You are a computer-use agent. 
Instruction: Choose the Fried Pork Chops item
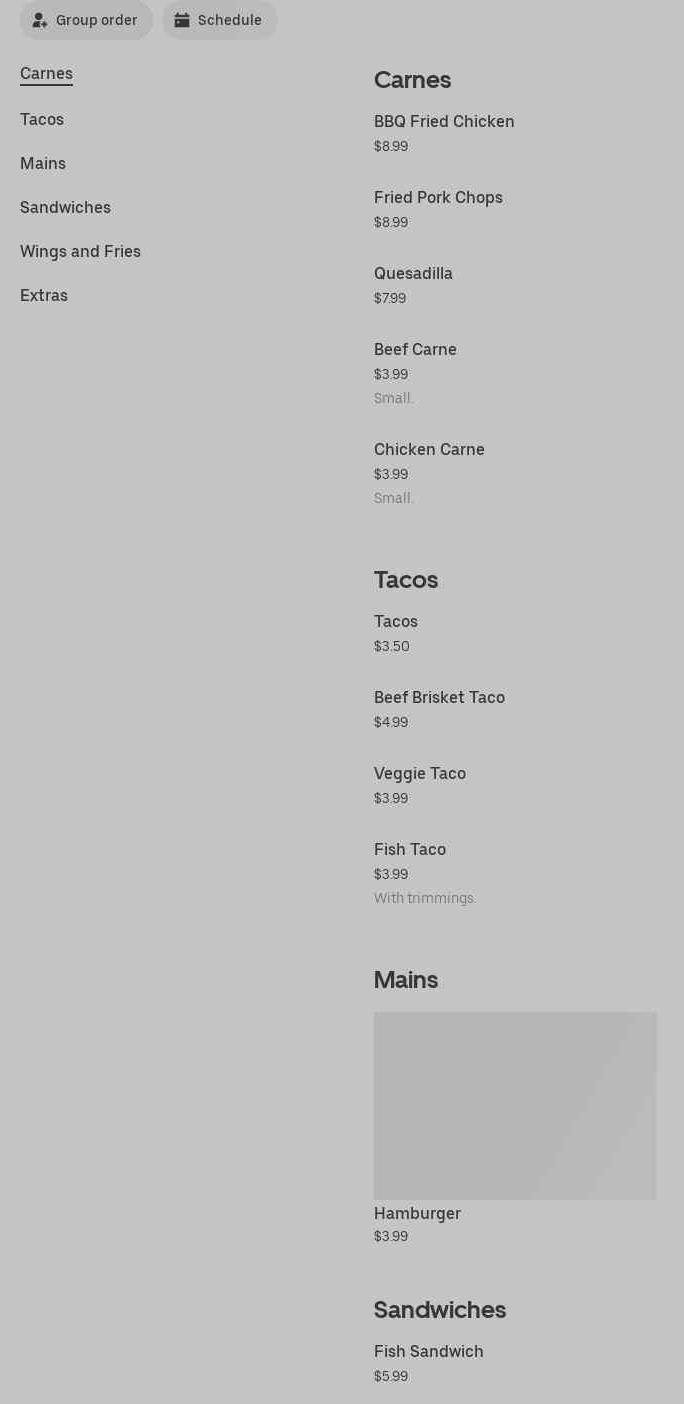click(438, 198)
